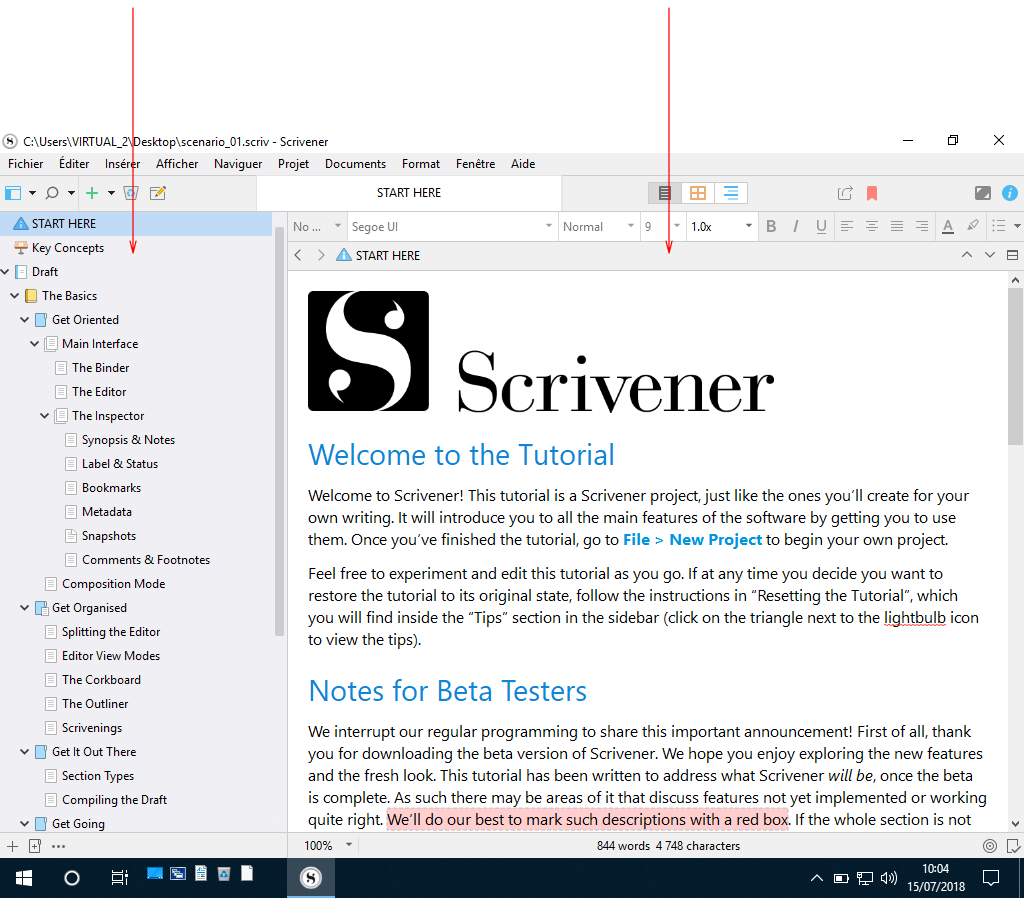This screenshot has width=1024, height=898.
Task: Open the 1.0x line spacing dropdown
Action: (x=722, y=226)
